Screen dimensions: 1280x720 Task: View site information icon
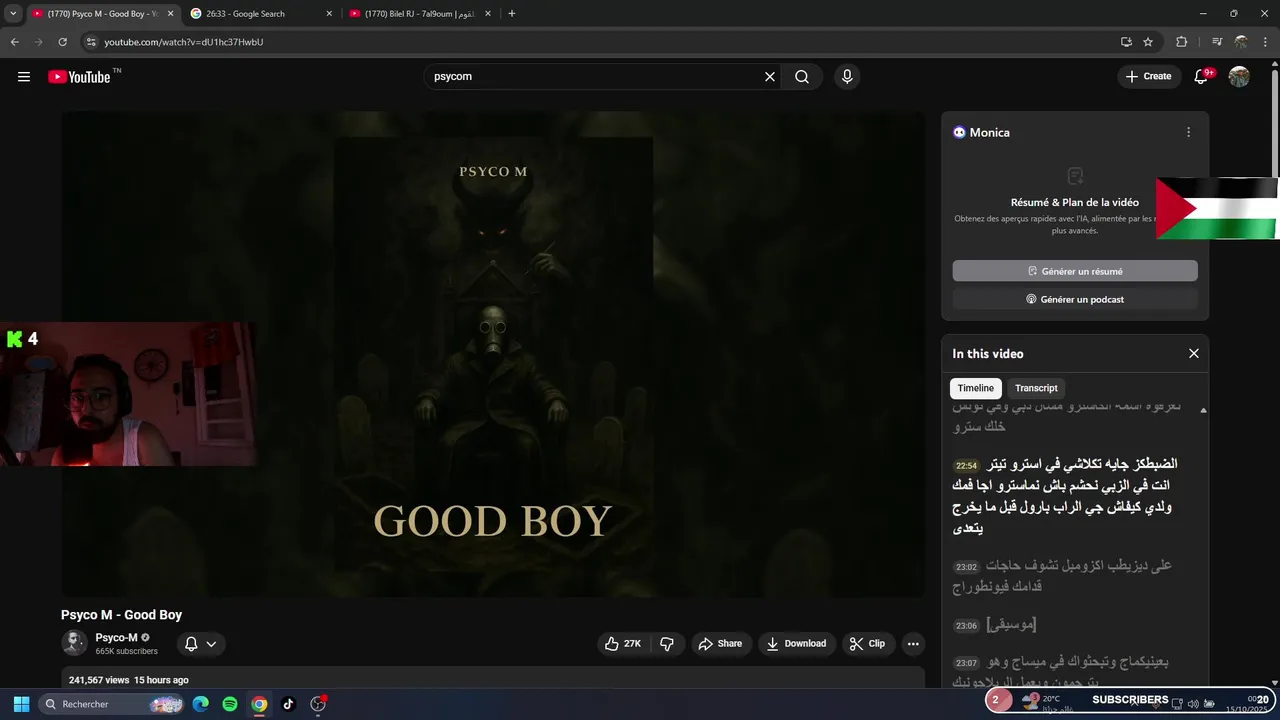point(91,42)
